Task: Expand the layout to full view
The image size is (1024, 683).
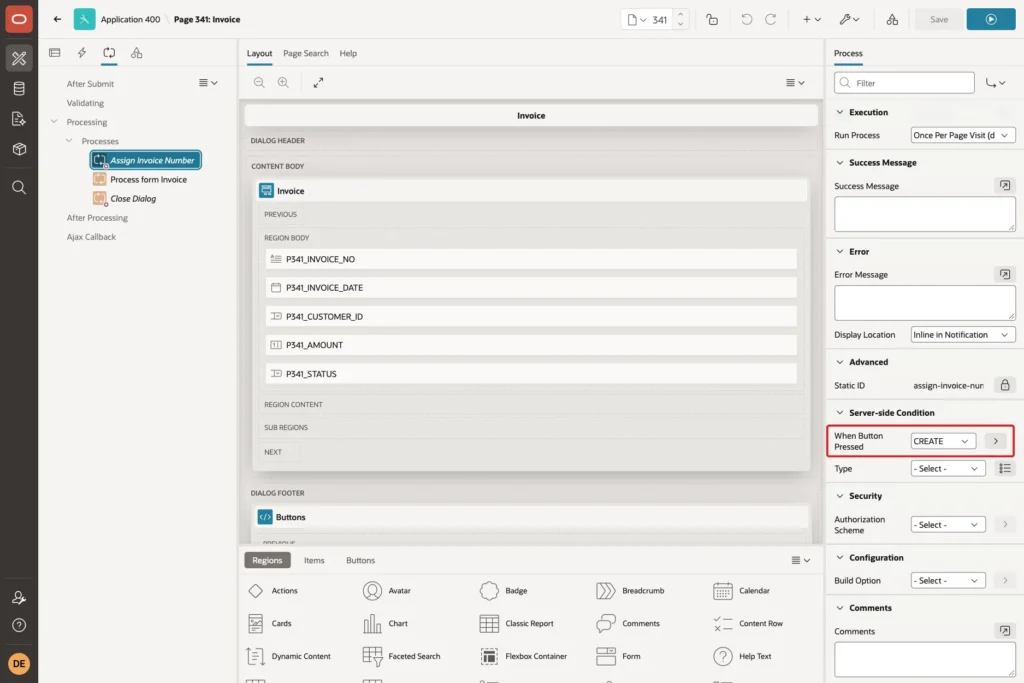Action: (318, 82)
